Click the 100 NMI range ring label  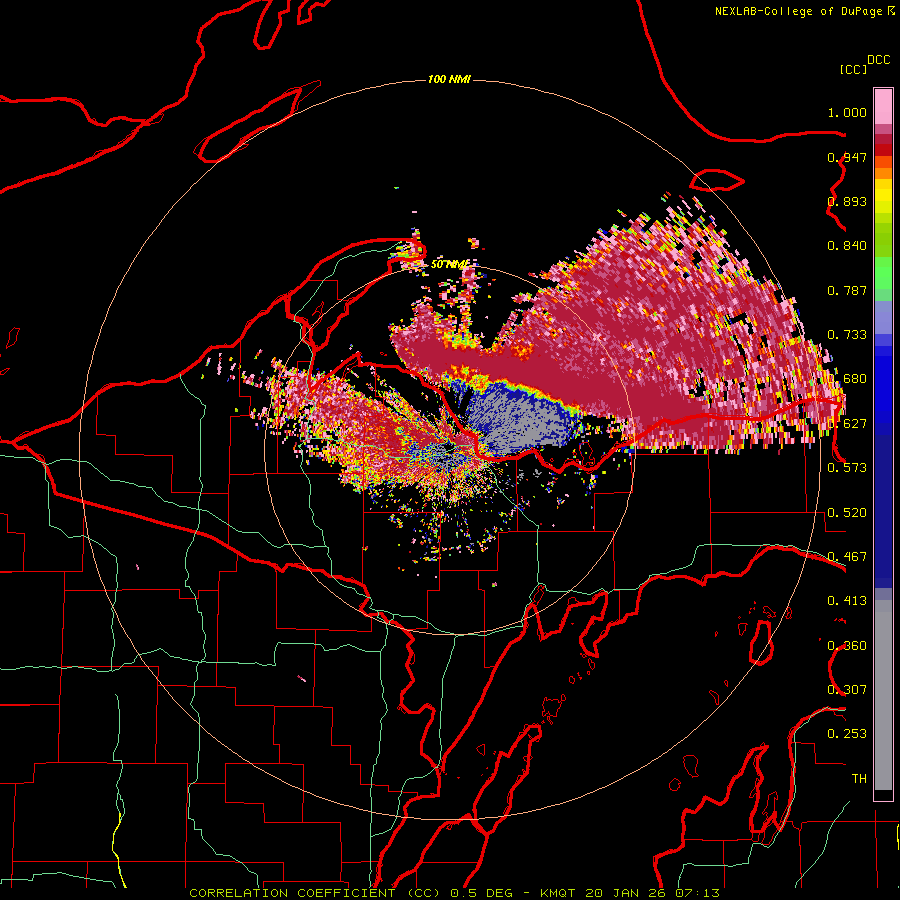tap(449, 79)
